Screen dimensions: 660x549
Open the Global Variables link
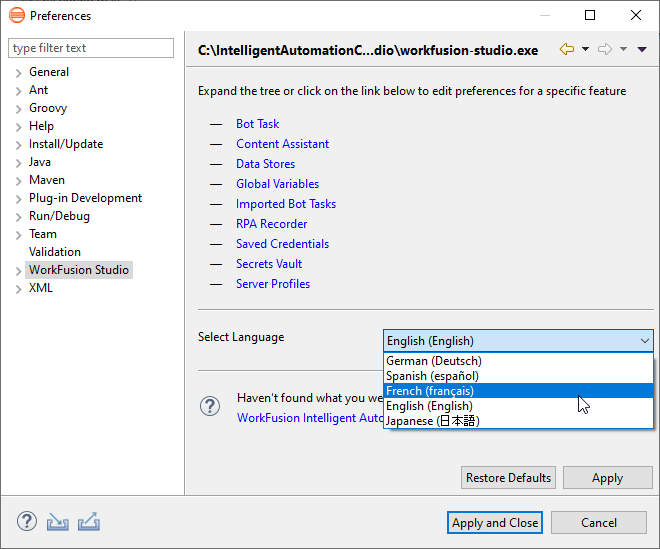277,184
